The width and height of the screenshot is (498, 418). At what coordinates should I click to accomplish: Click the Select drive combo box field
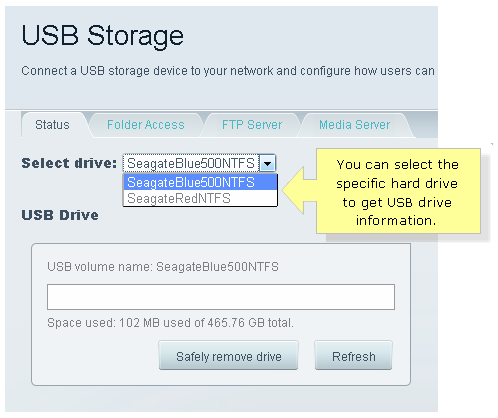[x=191, y=163]
